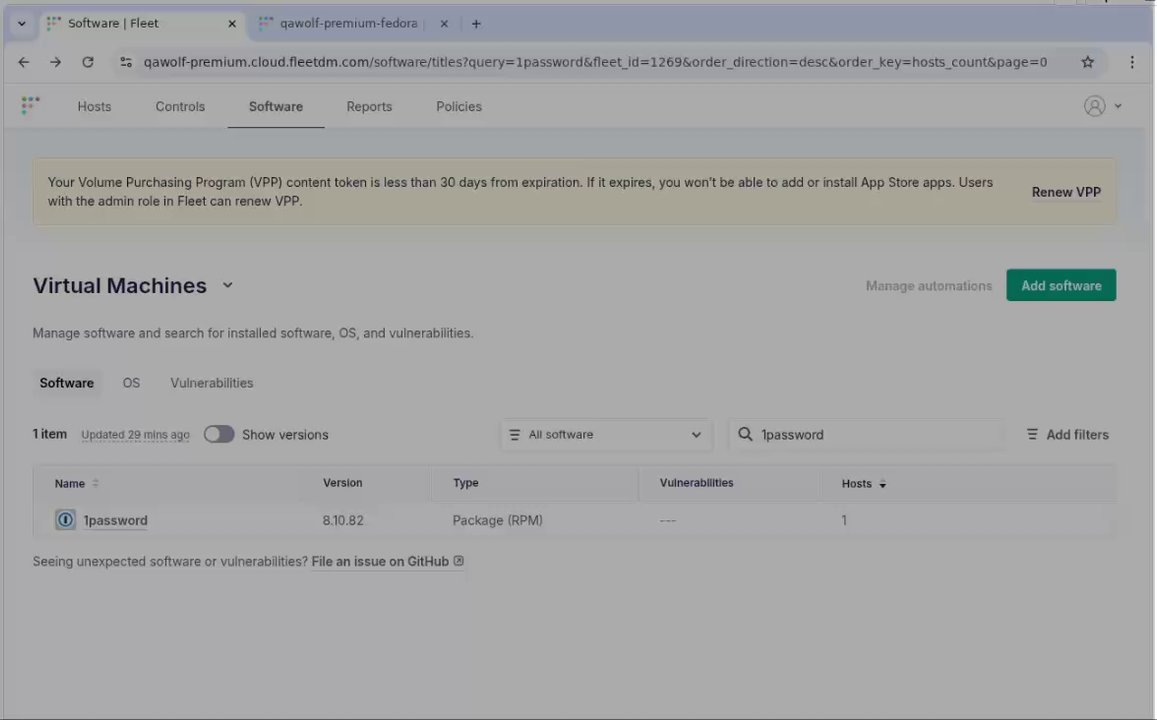Open new browser tab
1157x720 pixels.
pos(476,24)
